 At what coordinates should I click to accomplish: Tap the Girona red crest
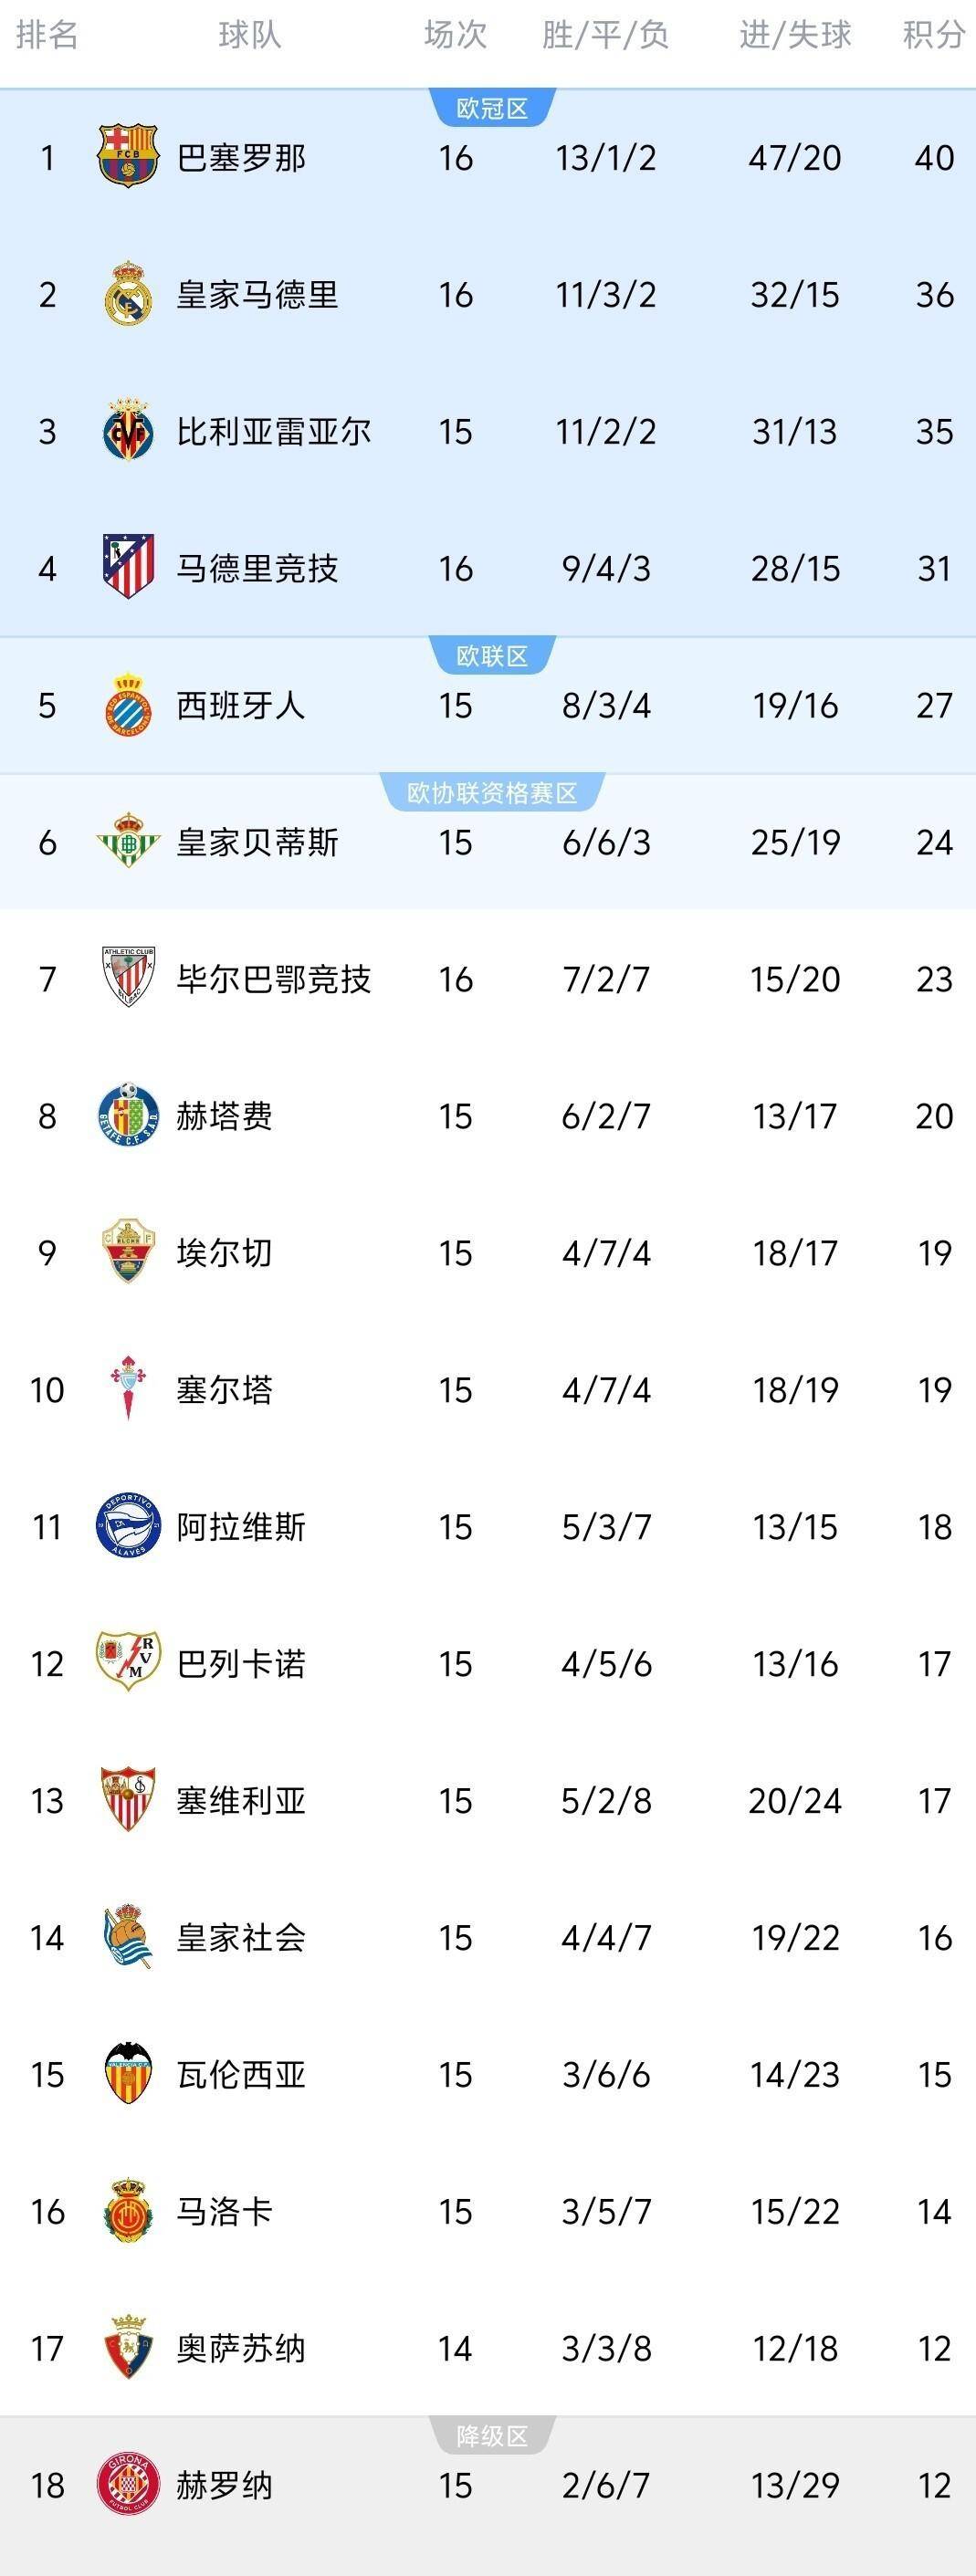pos(128,2484)
